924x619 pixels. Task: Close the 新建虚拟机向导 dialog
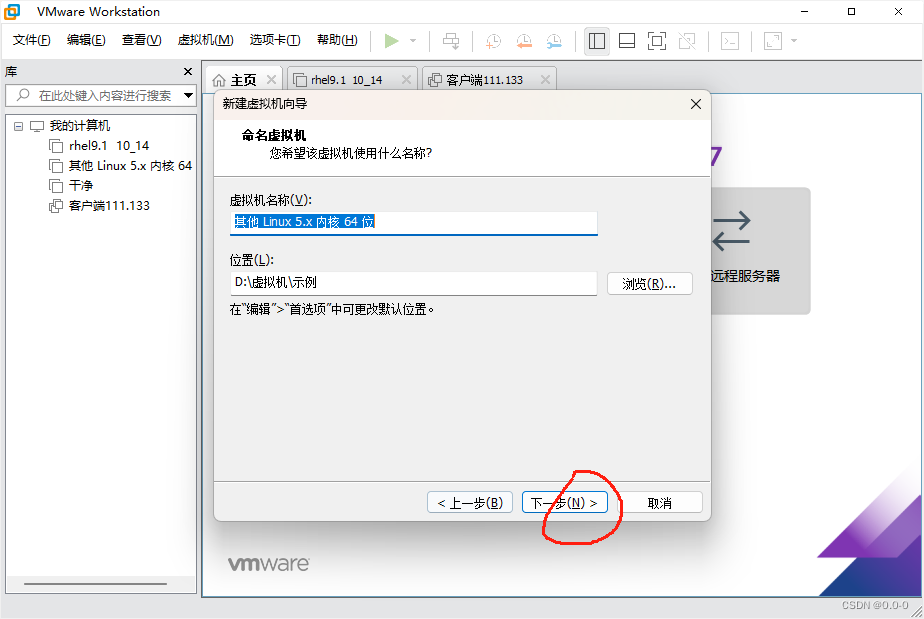point(695,104)
